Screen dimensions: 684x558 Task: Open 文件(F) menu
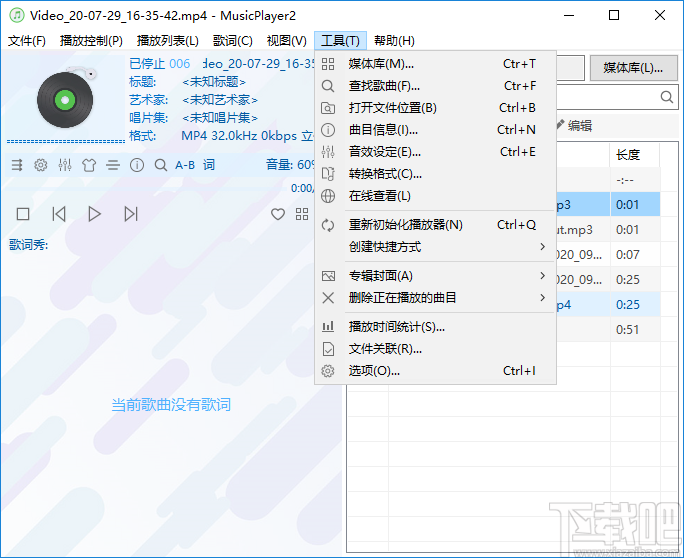(27, 41)
